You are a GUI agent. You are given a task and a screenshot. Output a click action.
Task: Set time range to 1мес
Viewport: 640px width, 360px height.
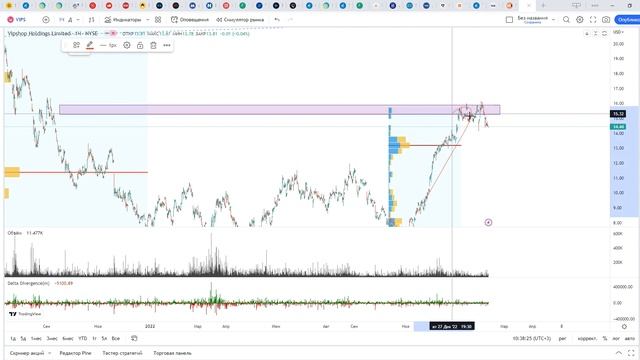coord(36,338)
